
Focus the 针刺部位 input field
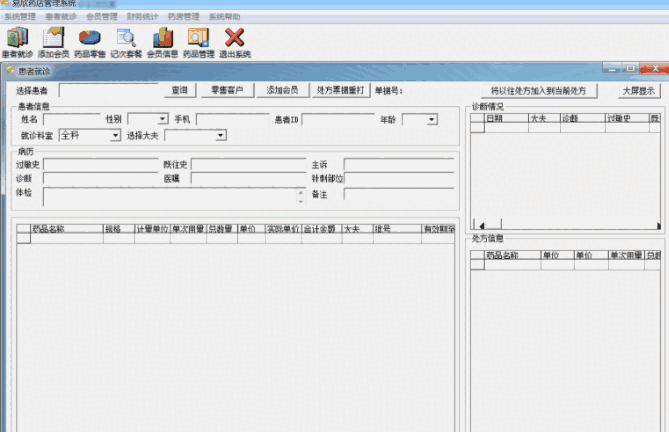pyautogui.click(x=399, y=178)
